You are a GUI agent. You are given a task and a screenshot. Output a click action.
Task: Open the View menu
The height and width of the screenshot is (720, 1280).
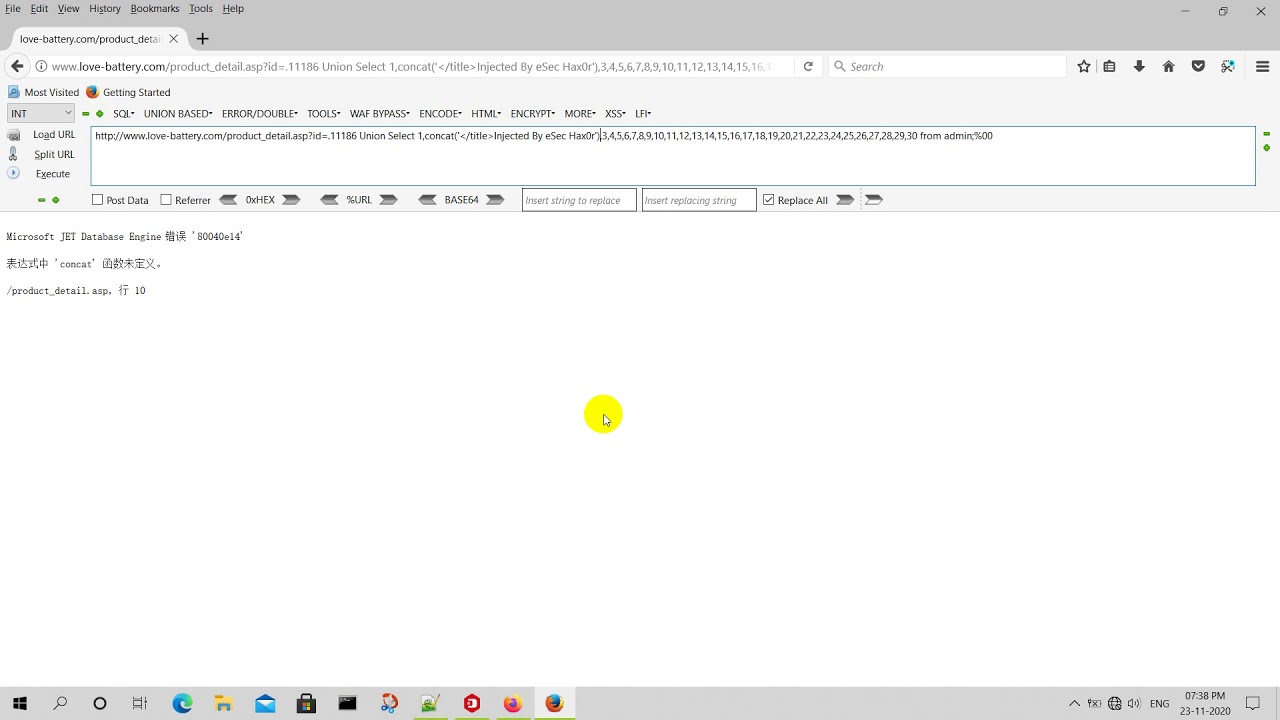coord(68,9)
